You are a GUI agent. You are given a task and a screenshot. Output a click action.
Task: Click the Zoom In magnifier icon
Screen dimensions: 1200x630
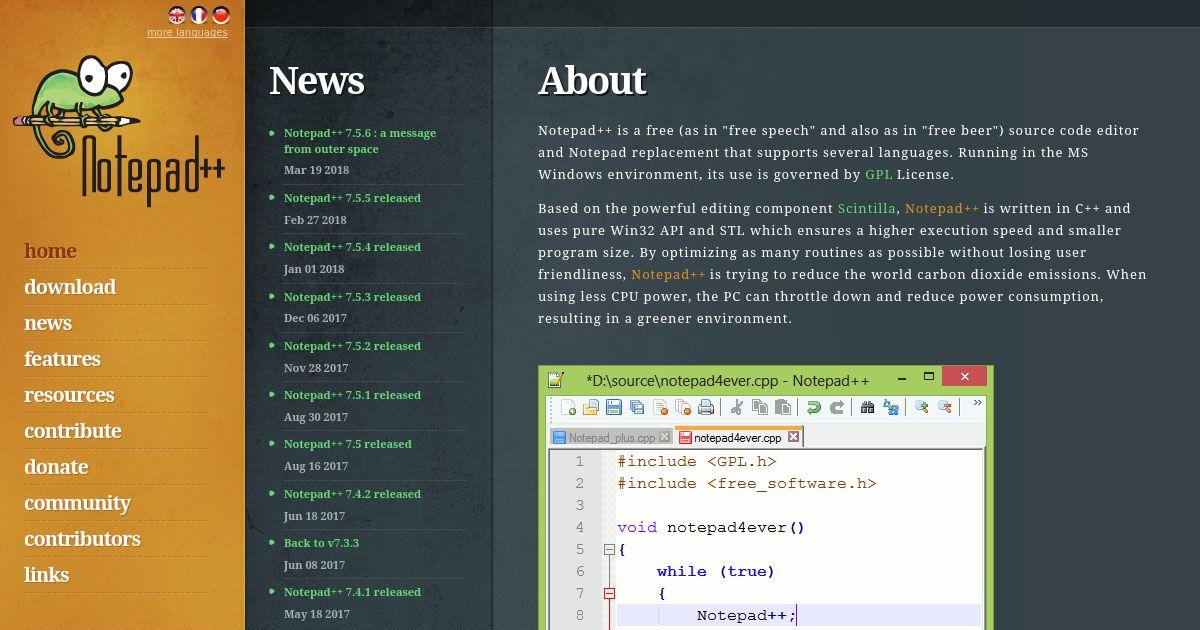point(922,406)
